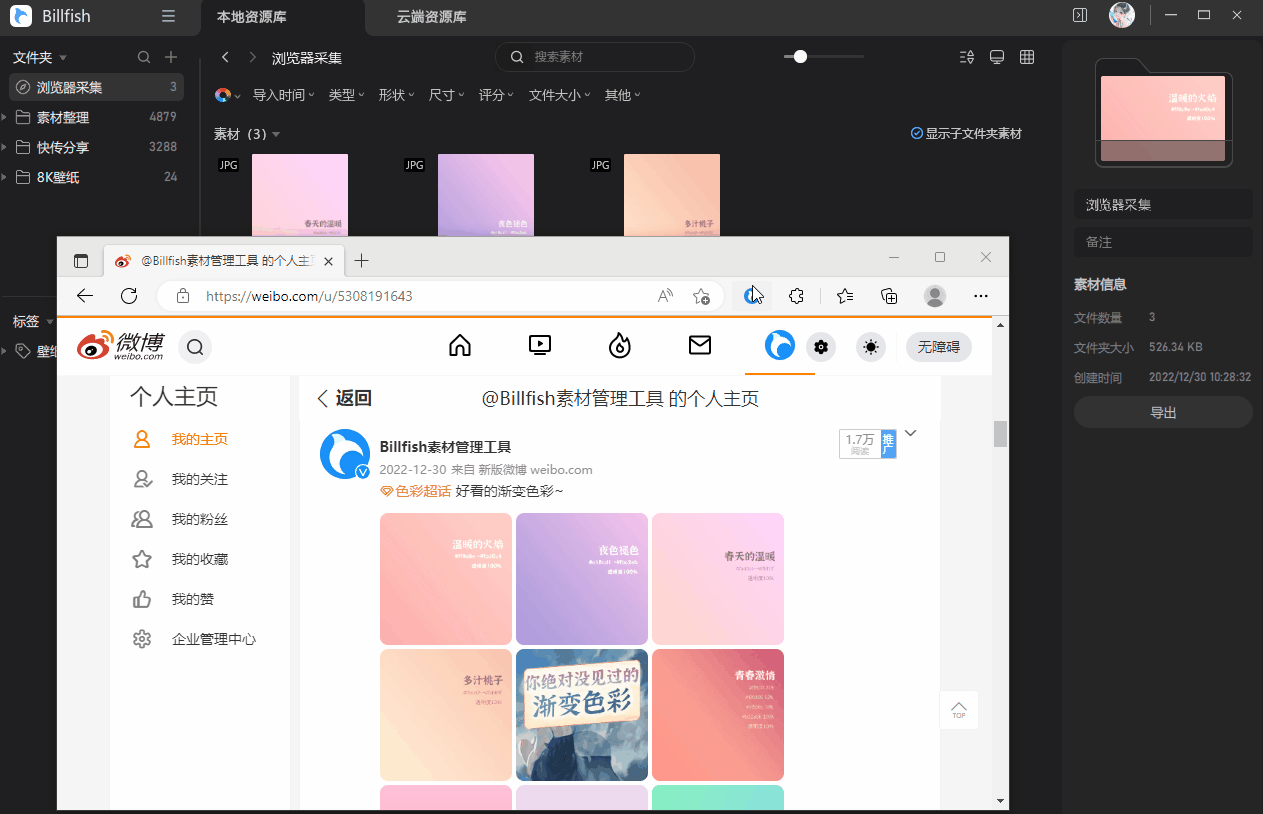Enable 显示子文件夹素材 option
Image resolution: width=1263 pixels, height=814 pixels.
[966, 132]
